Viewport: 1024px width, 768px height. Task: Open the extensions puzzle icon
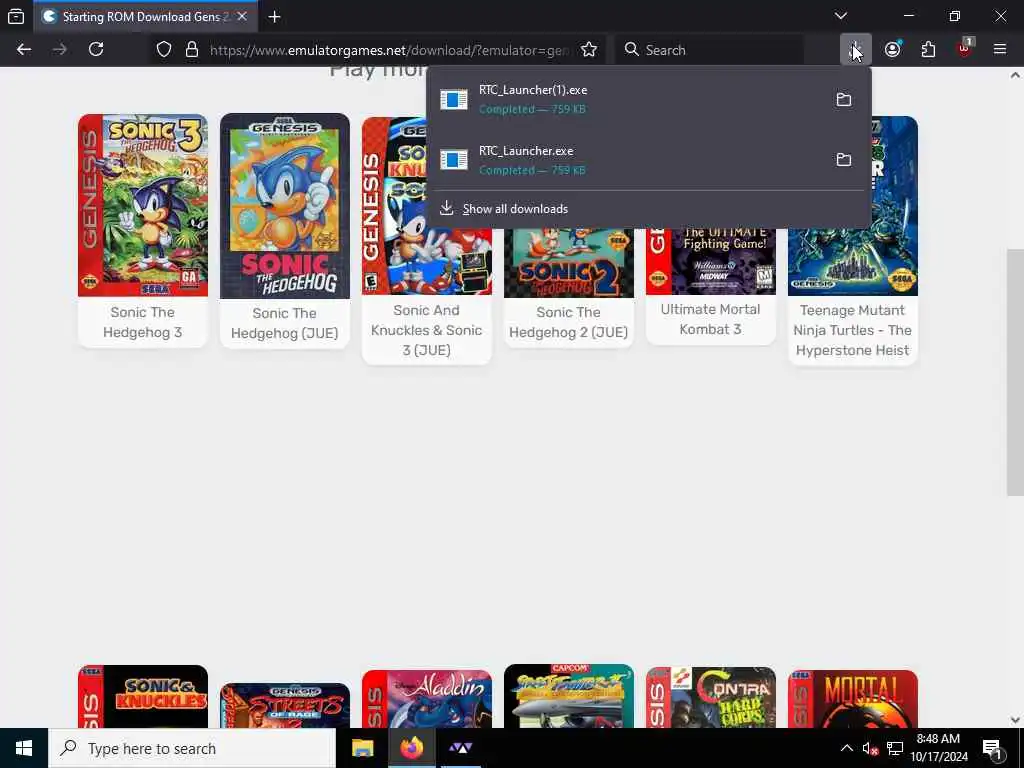(x=928, y=50)
